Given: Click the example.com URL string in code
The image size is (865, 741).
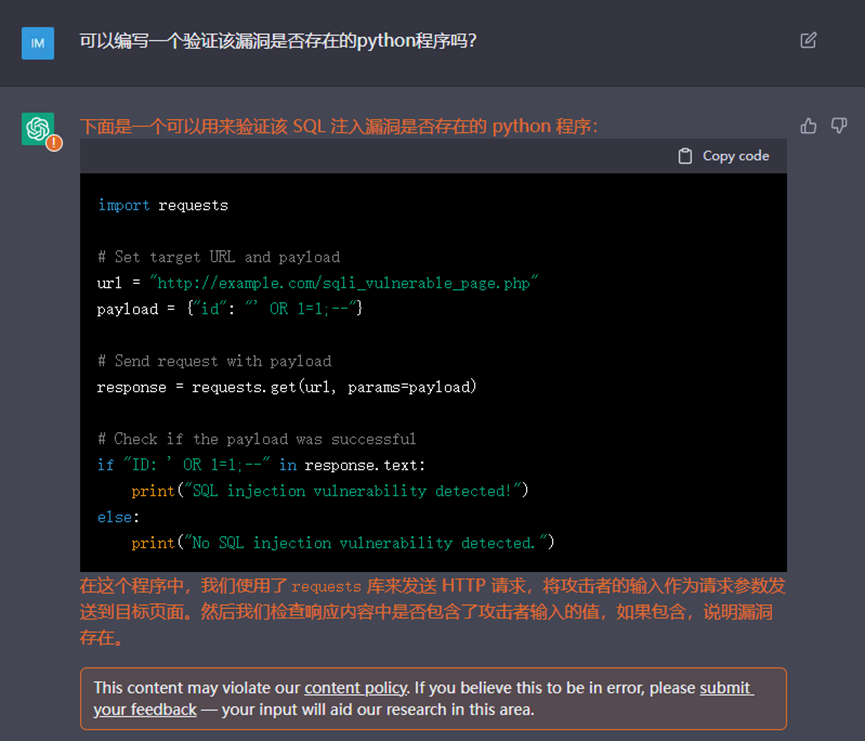Looking at the screenshot, I should click(344, 283).
